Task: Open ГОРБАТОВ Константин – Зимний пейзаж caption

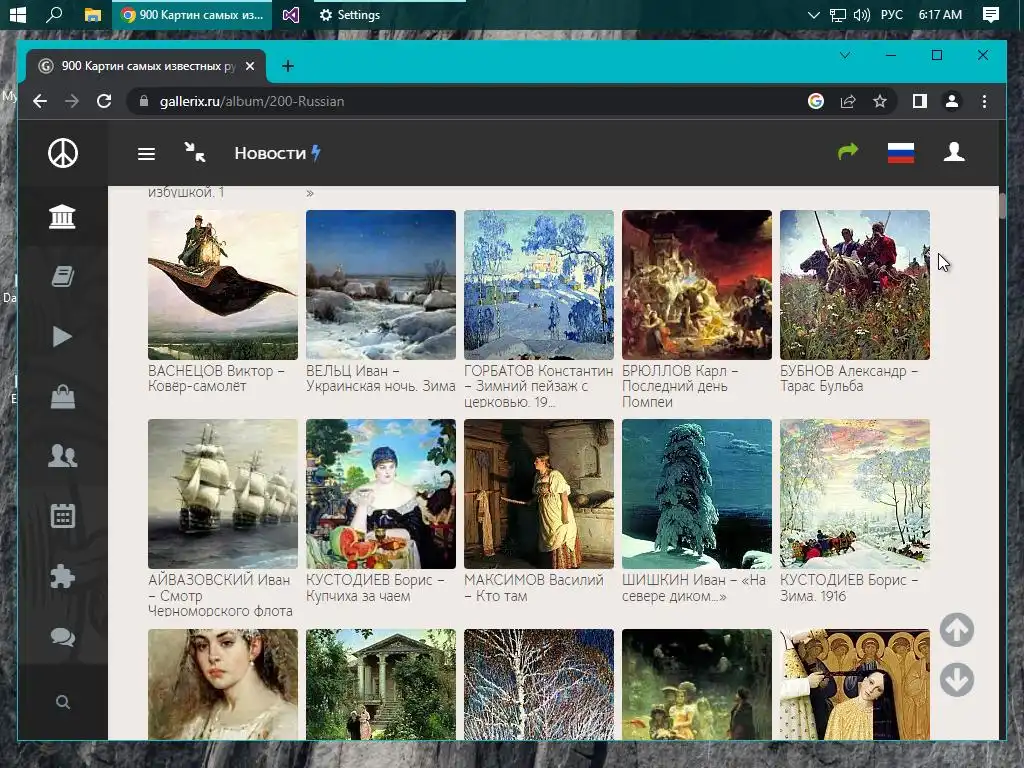Action: point(539,386)
